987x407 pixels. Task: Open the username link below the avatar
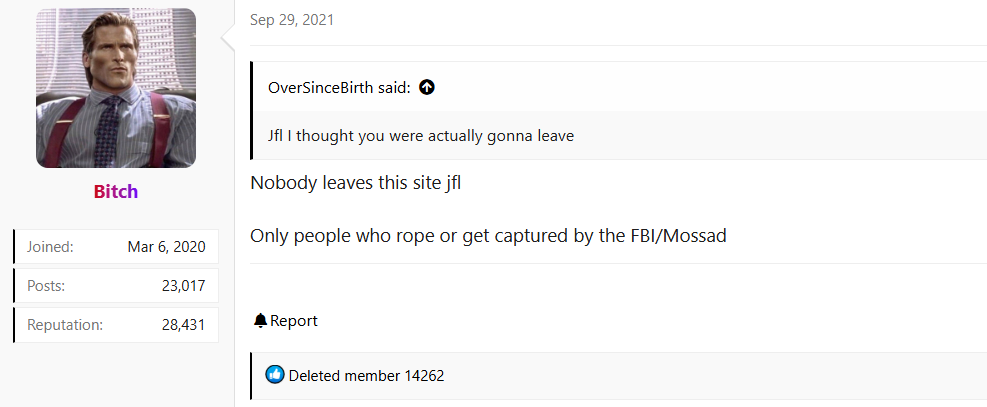(x=116, y=192)
